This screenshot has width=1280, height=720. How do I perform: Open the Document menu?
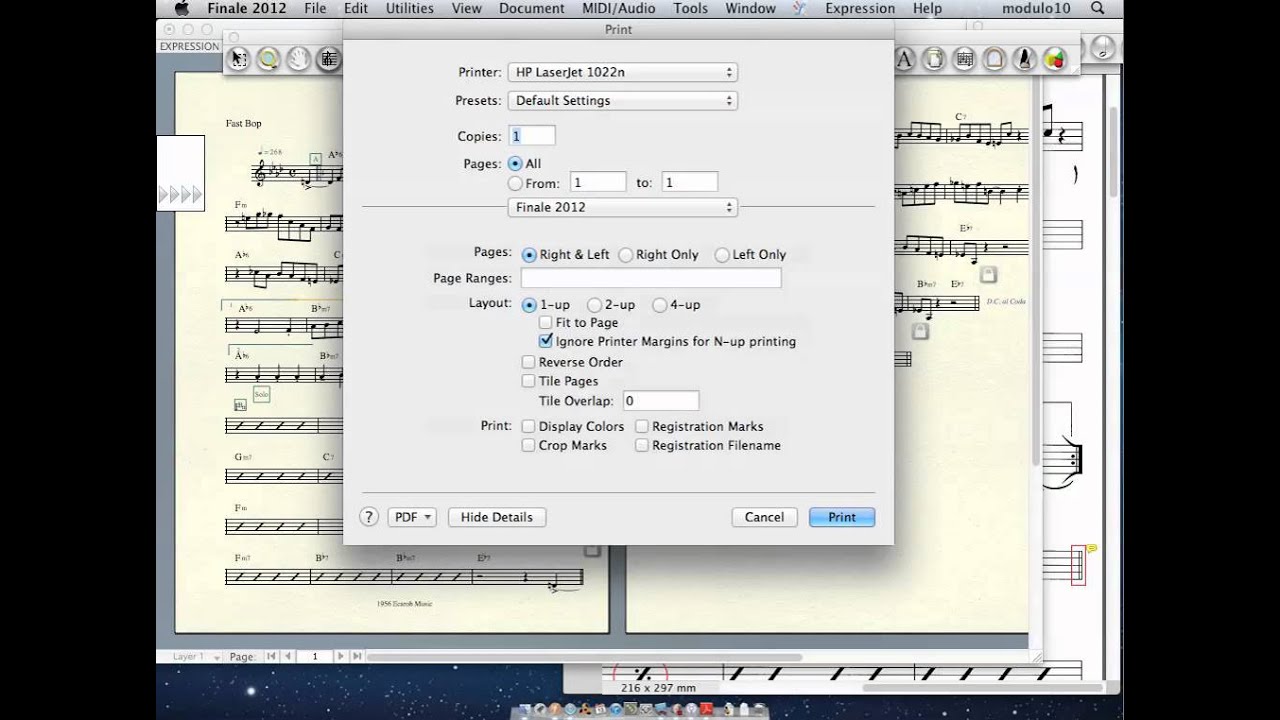pyautogui.click(x=532, y=8)
